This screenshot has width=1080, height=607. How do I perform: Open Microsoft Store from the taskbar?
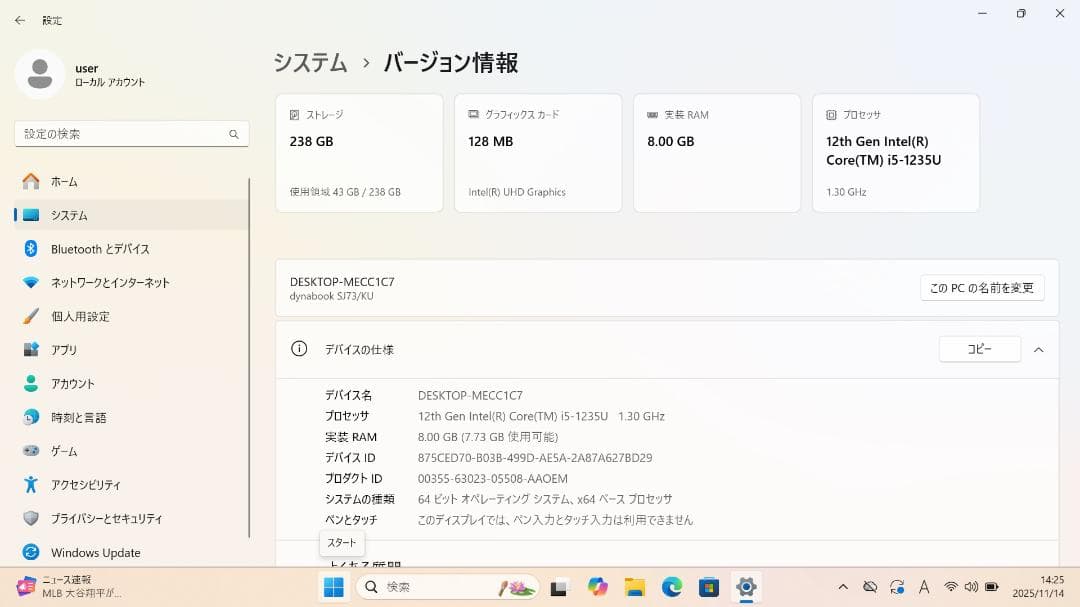(x=710, y=587)
